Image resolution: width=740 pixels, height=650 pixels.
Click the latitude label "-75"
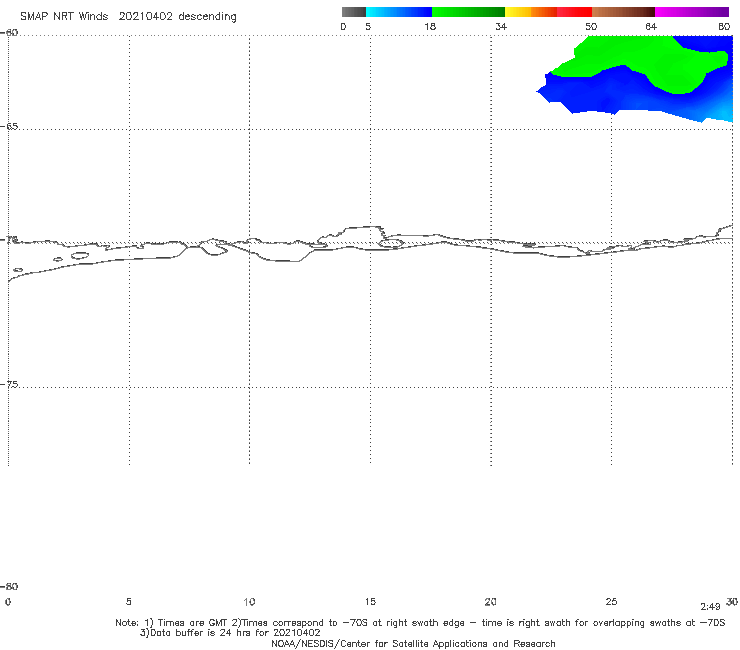point(9,384)
